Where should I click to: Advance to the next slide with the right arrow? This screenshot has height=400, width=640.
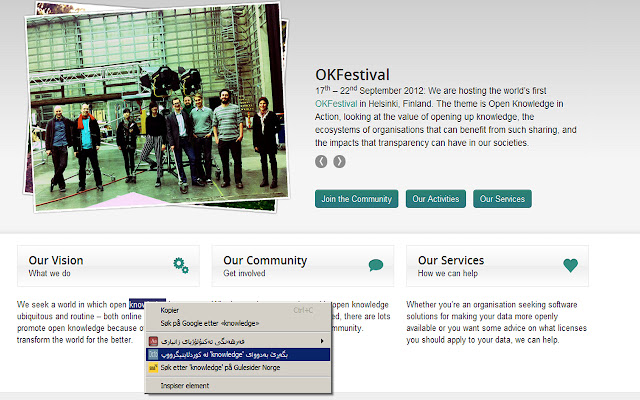pos(339,162)
